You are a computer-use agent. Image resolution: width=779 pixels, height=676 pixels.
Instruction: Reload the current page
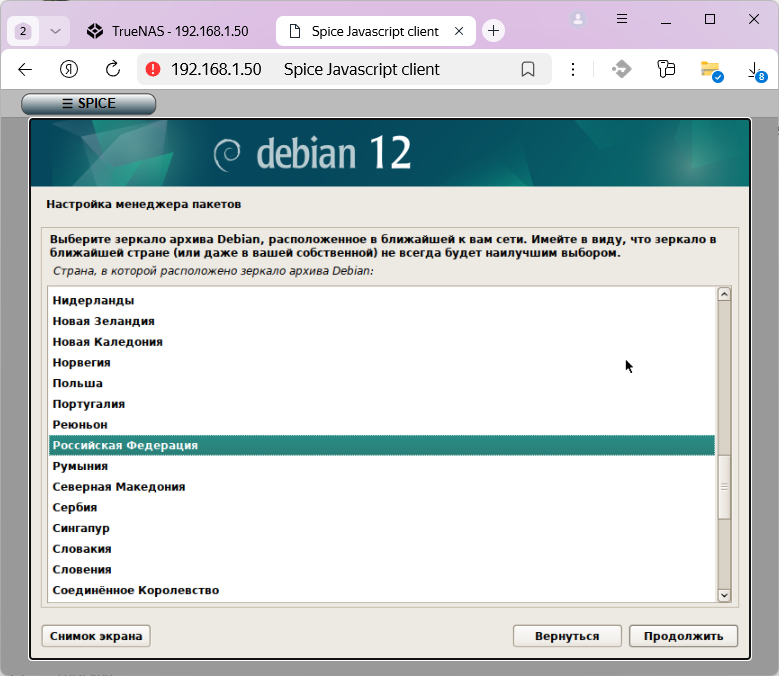[x=113, y=70]
